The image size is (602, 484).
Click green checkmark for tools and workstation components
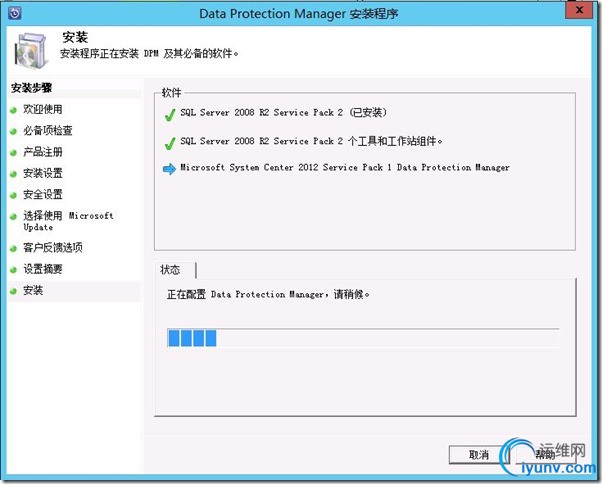click(169, 143)
